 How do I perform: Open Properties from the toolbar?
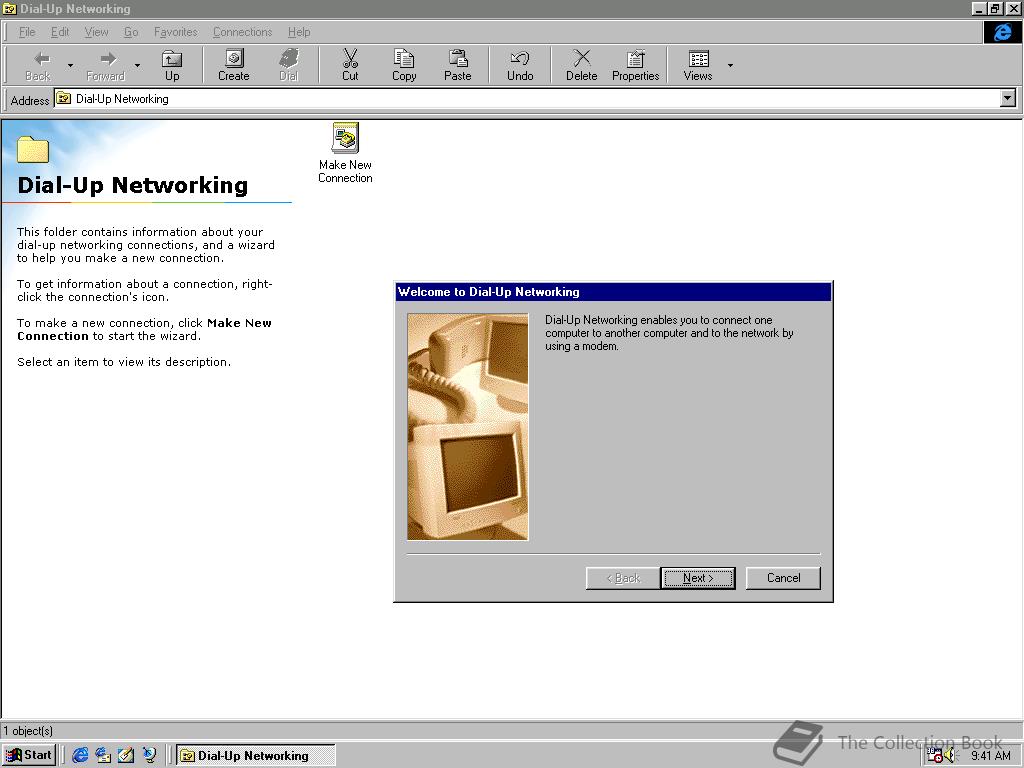(x=635, y=65)
